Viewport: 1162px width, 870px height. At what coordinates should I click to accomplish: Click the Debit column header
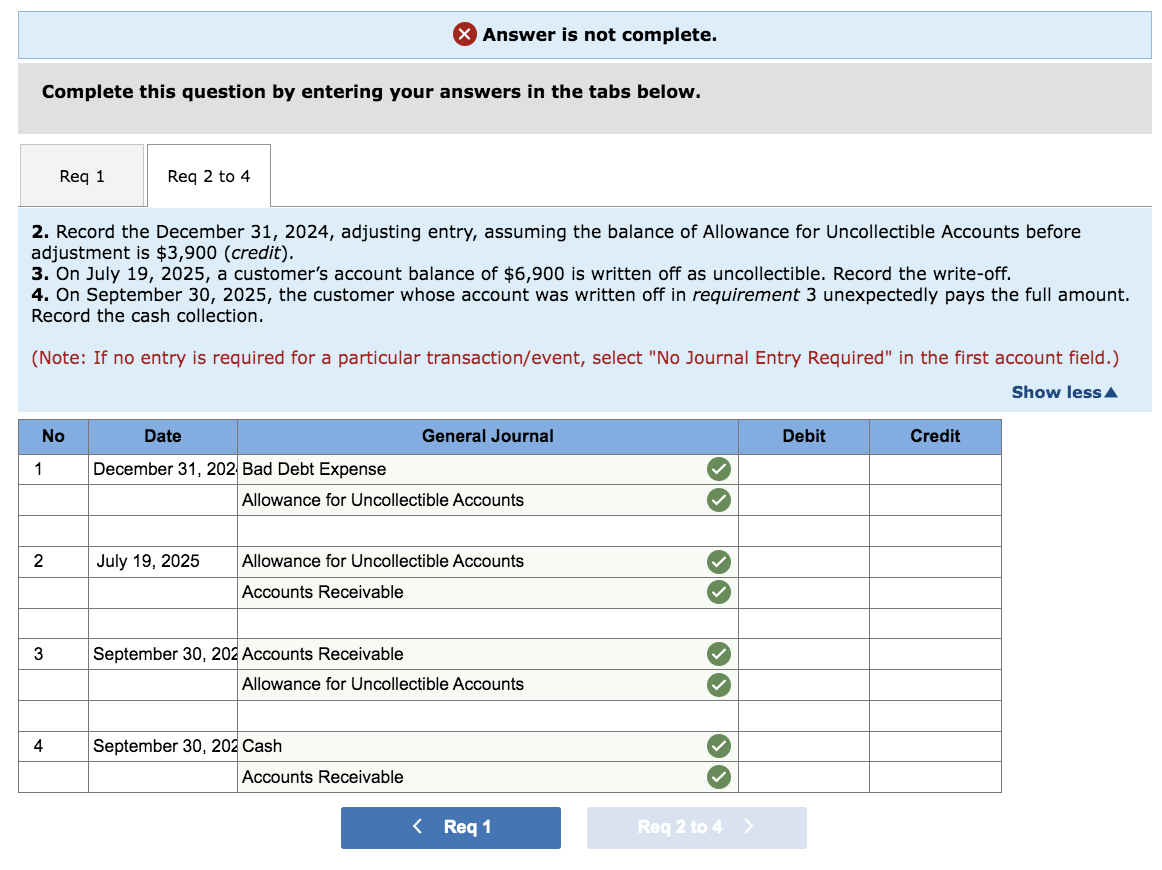pyautogui.click(x=804, y=436)
